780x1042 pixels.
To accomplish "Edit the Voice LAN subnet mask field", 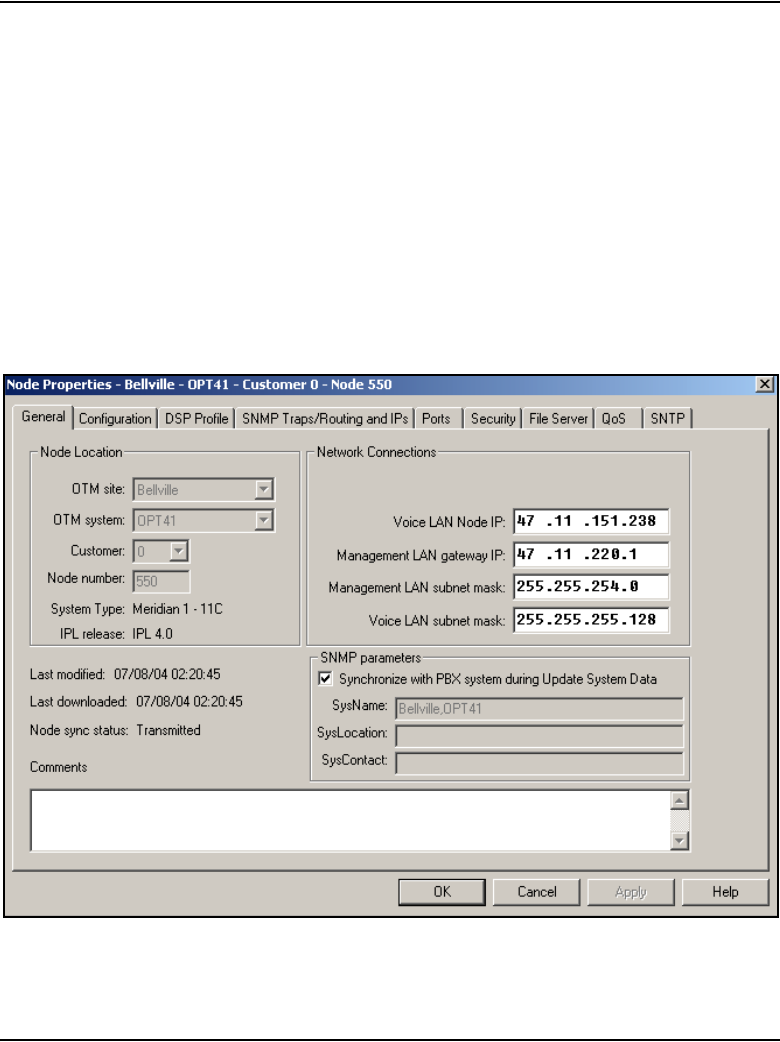I will 591,620.
